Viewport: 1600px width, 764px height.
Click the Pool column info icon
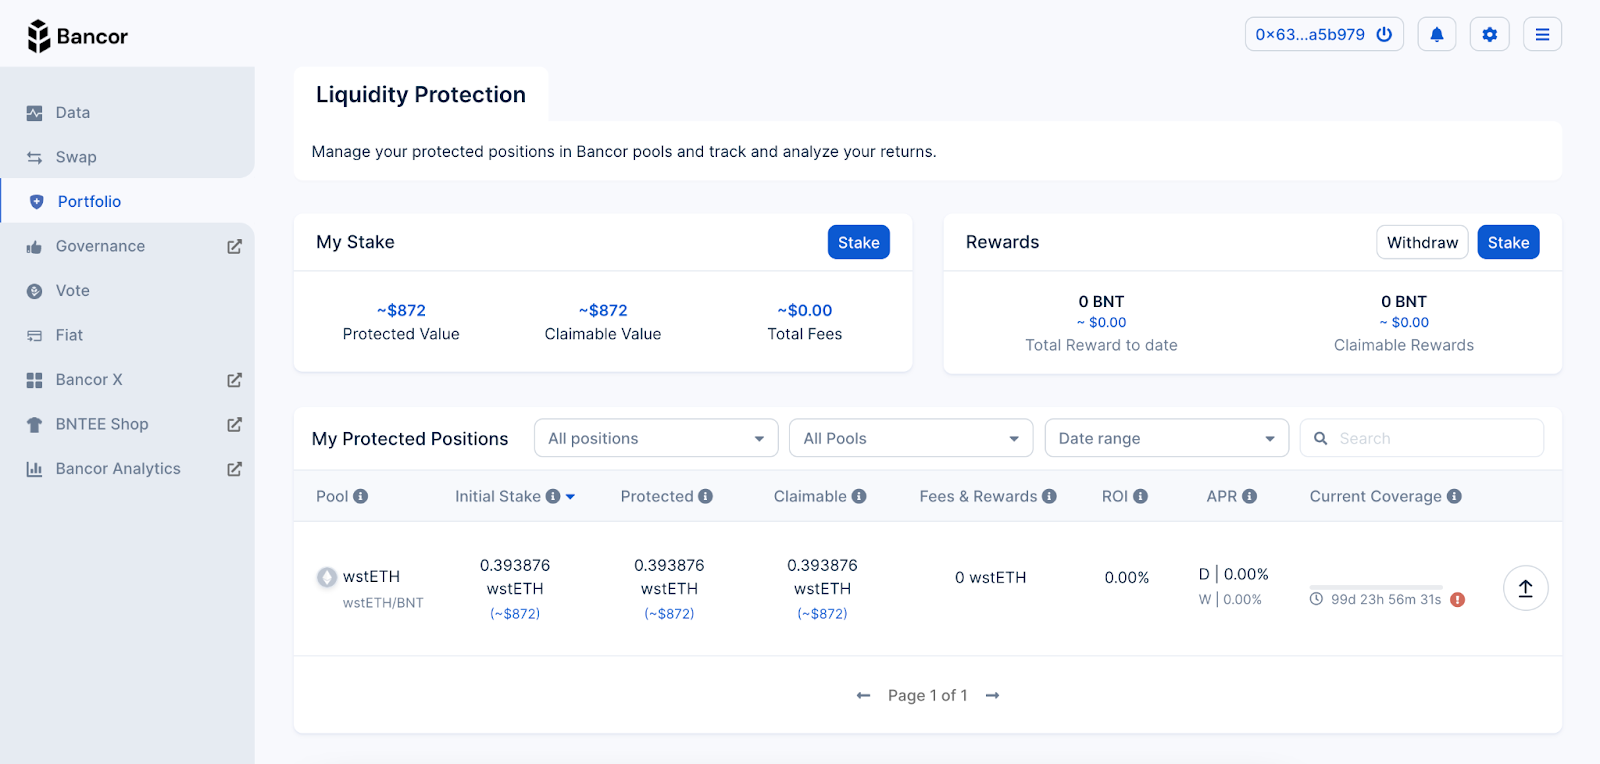pyautogui.click(x=361, y=496)
